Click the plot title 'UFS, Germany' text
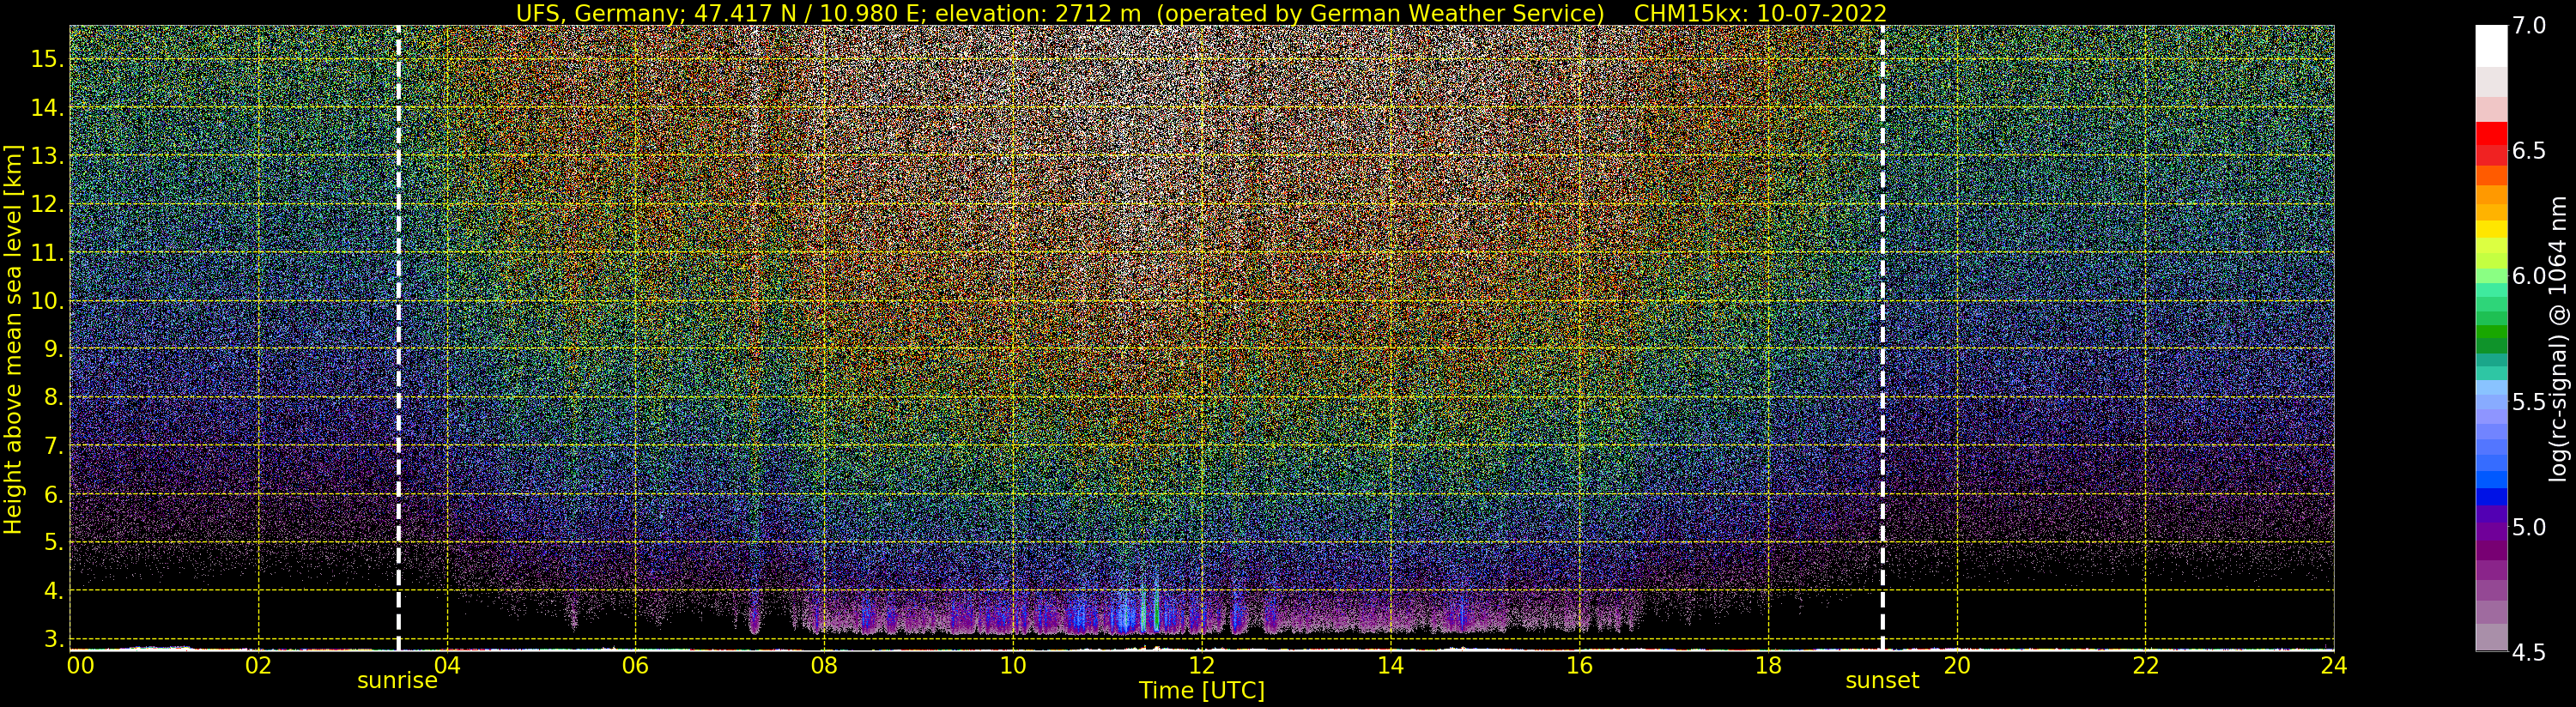 tap(598, 13)
